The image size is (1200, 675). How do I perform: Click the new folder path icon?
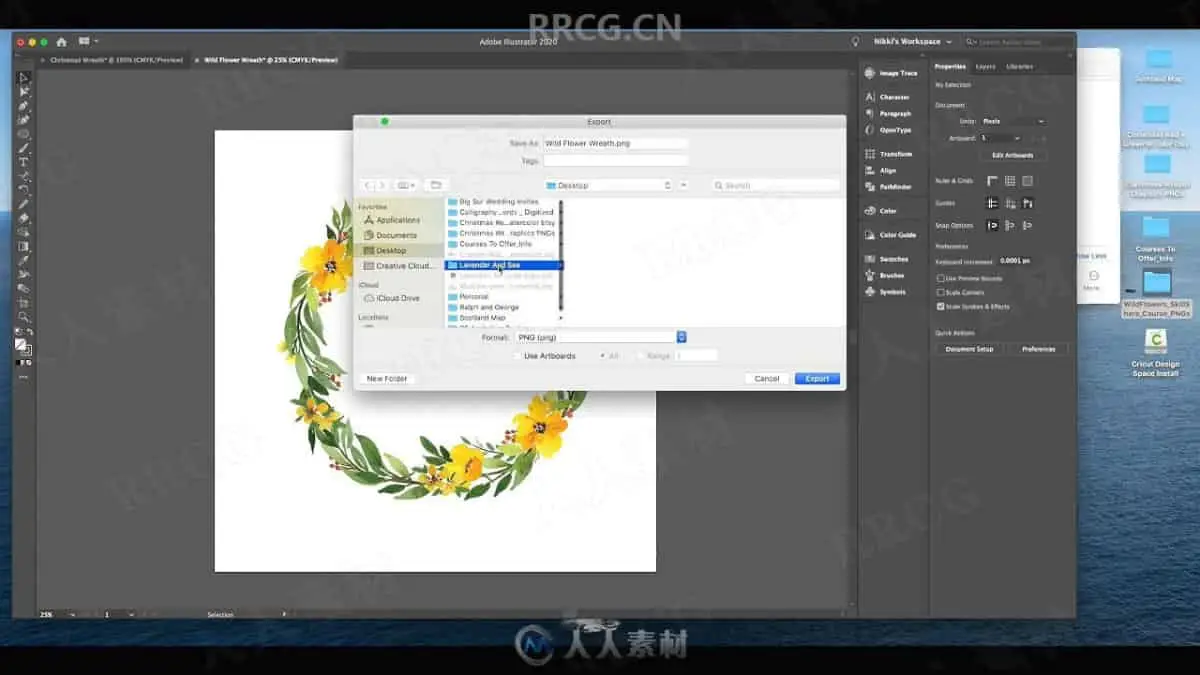click(434, 185)
